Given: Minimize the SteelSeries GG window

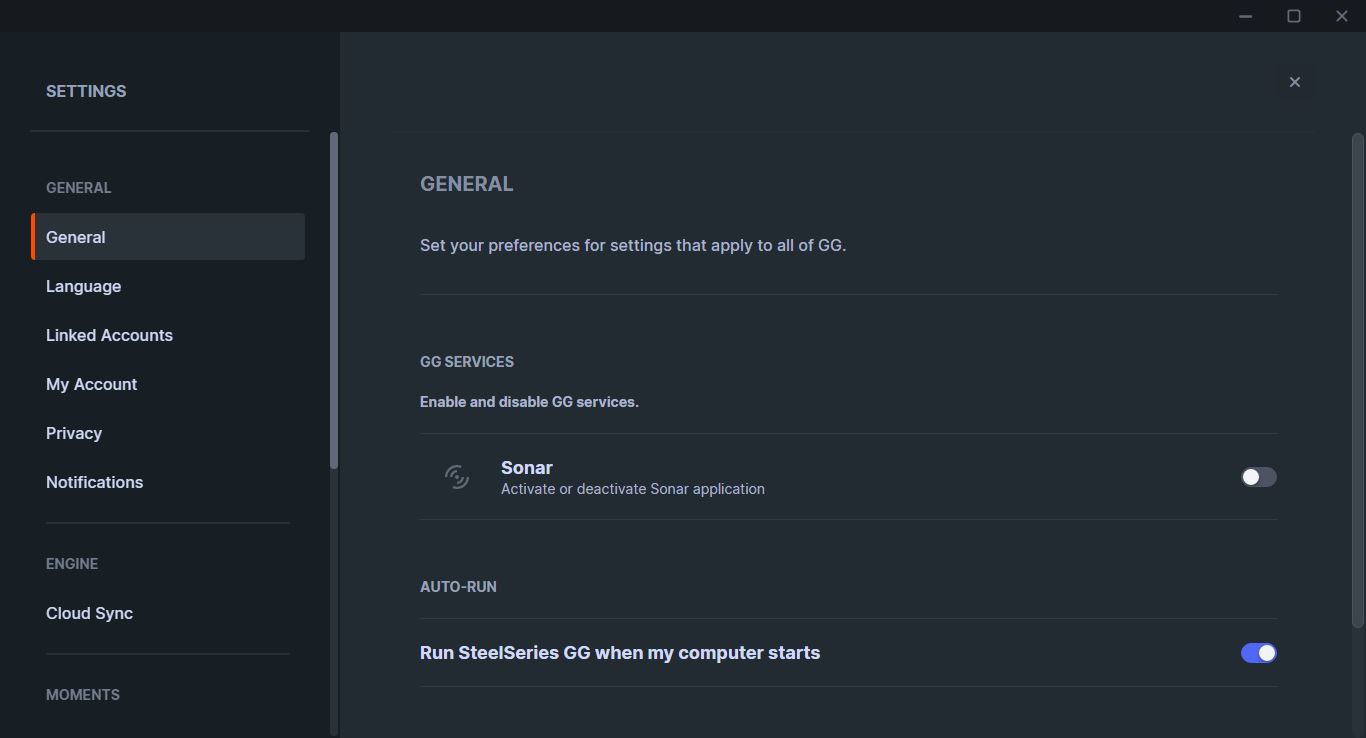Looking at the screenshot, I should tap(1246, 16).
